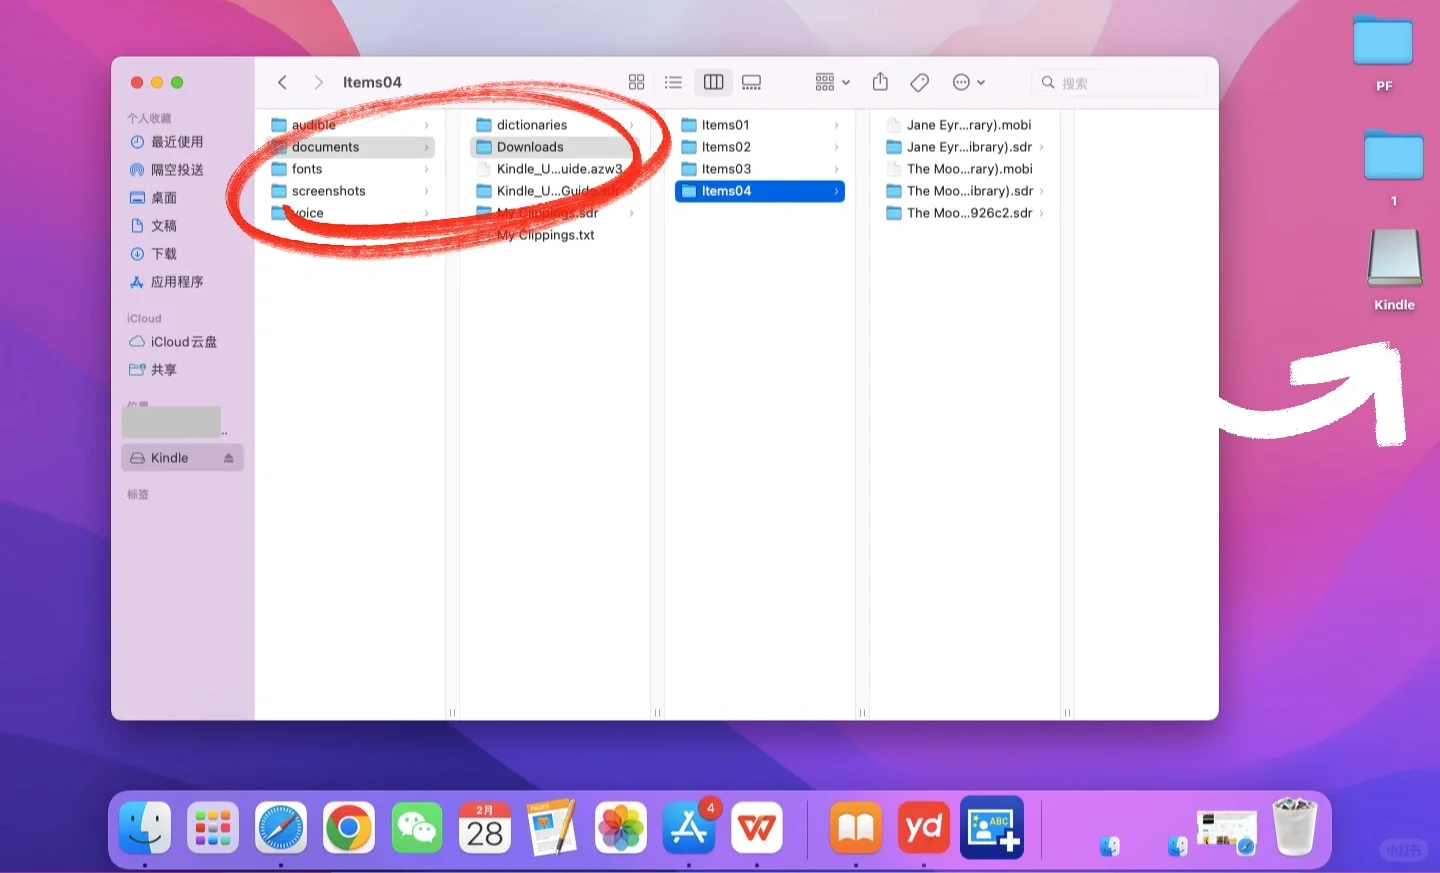Expand the Items02 chevron
This screenshot has height=873, width=1440.
(x=836, y=147)
